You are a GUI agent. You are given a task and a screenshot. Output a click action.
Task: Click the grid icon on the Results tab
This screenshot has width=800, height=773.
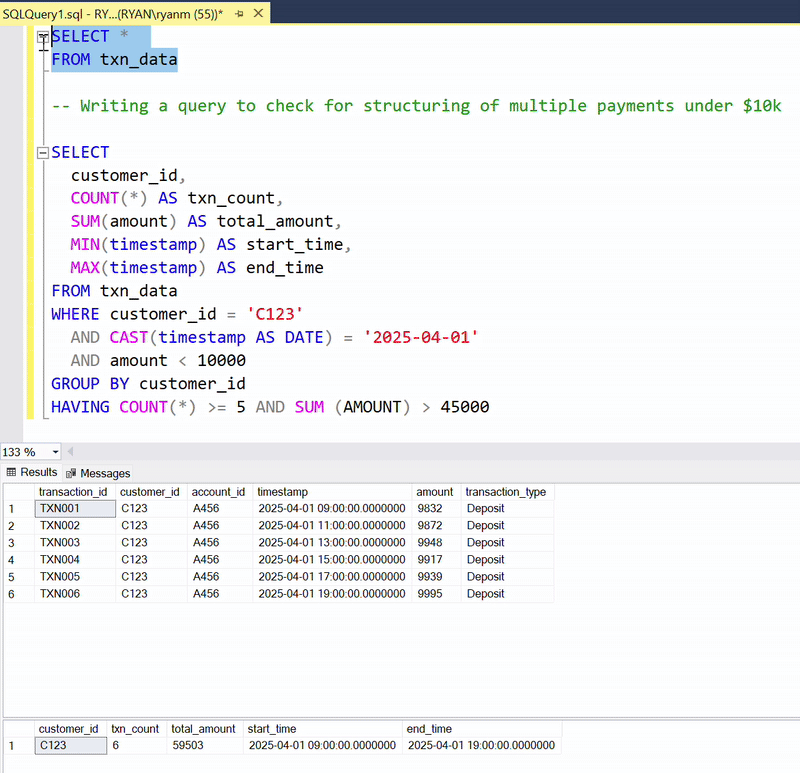pyautogui.click(x=11, y=472)
